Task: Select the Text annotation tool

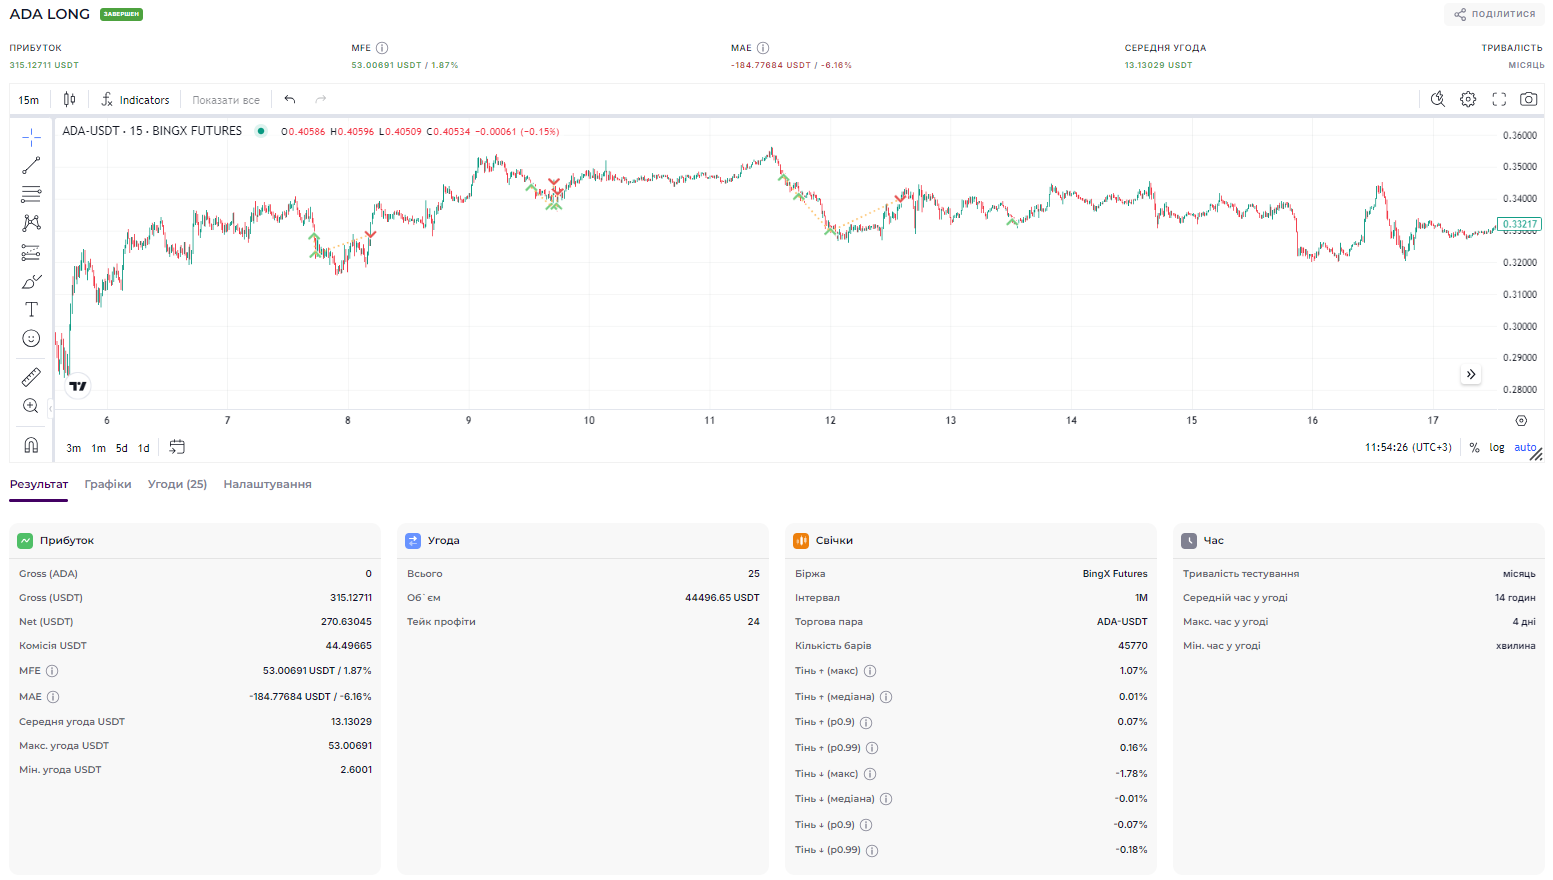Action: [31, 310]
